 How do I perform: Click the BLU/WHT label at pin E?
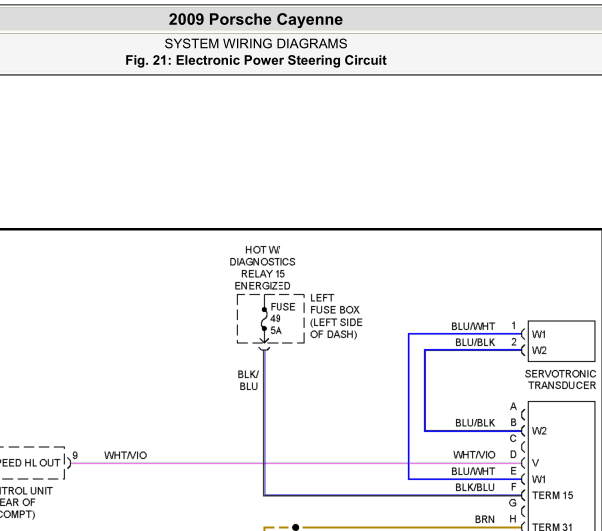coord(473,471)
